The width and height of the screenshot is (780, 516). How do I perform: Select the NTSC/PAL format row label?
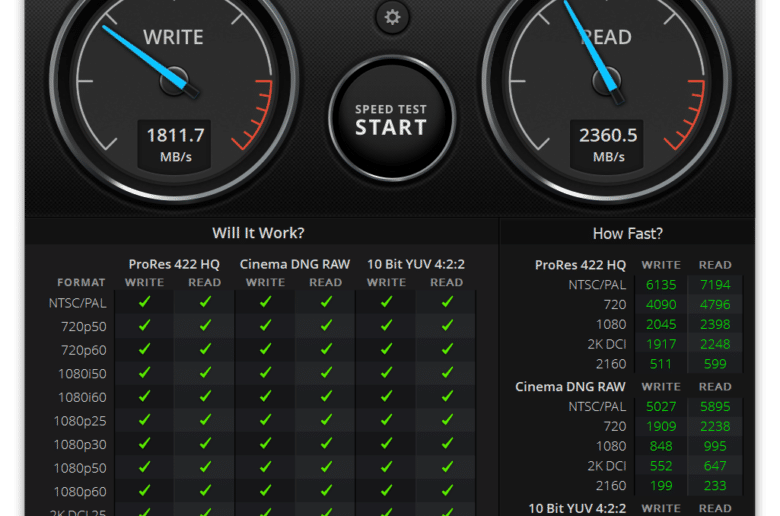click(x=78, y=303)
